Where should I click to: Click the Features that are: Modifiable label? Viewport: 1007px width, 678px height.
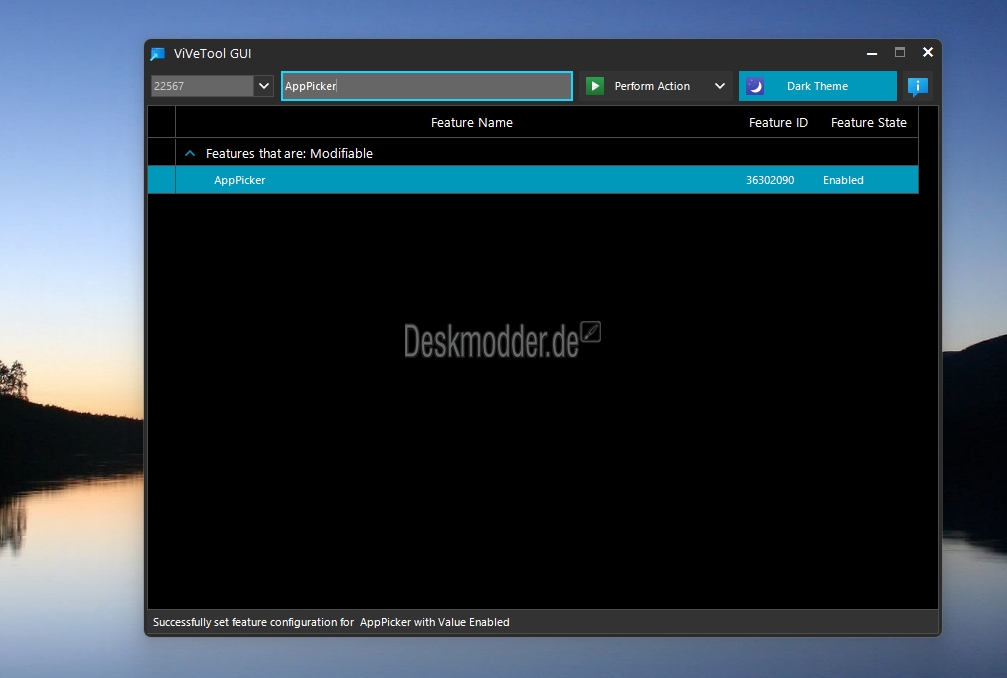point(289,153)
